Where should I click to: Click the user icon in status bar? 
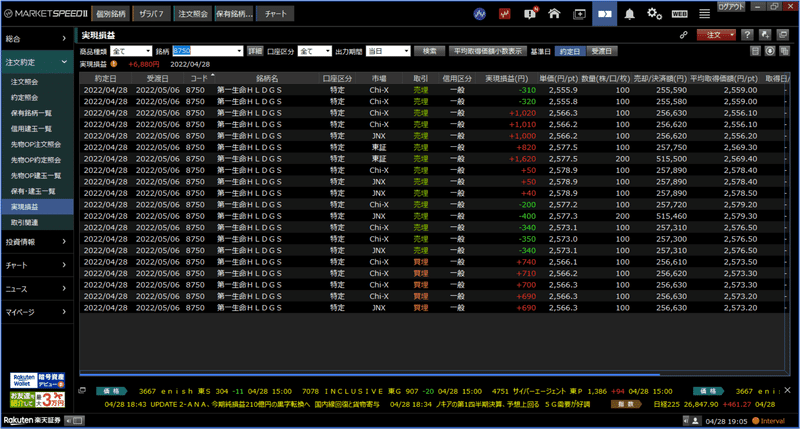point(695,421)
